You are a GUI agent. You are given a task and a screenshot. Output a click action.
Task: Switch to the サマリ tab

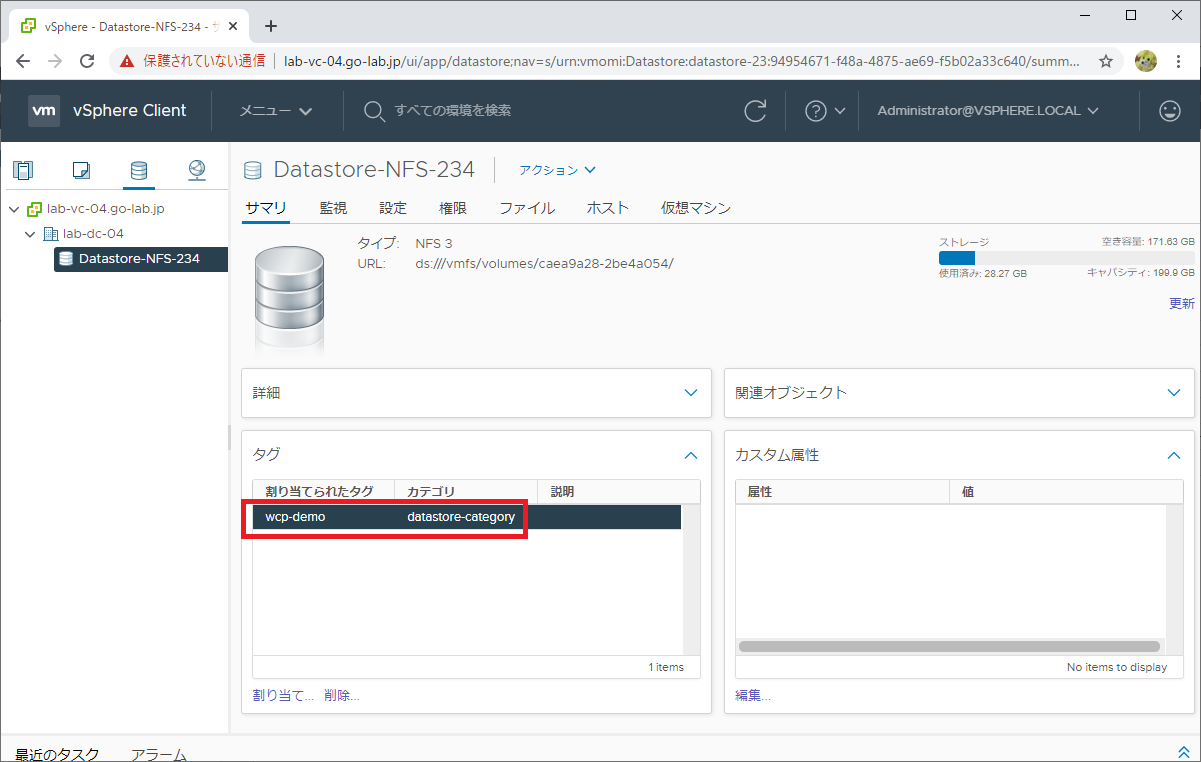coord(266,208)
